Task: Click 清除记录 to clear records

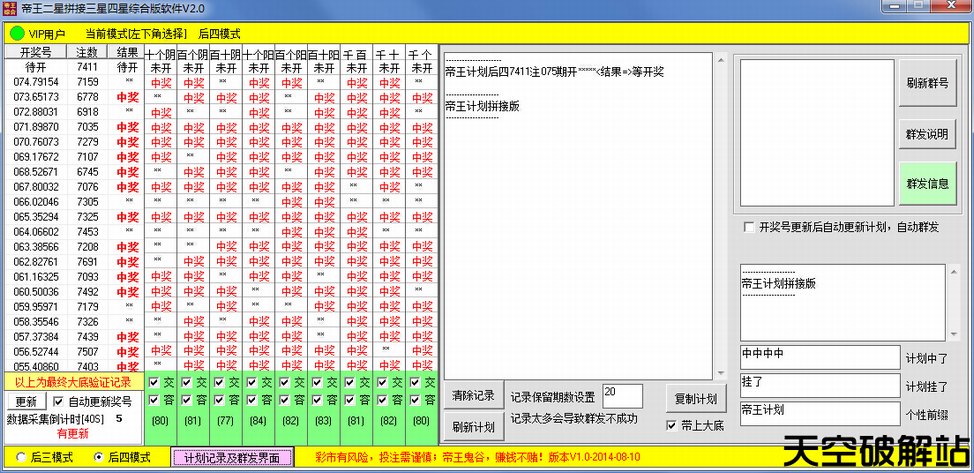Action: tap(473, 396)
